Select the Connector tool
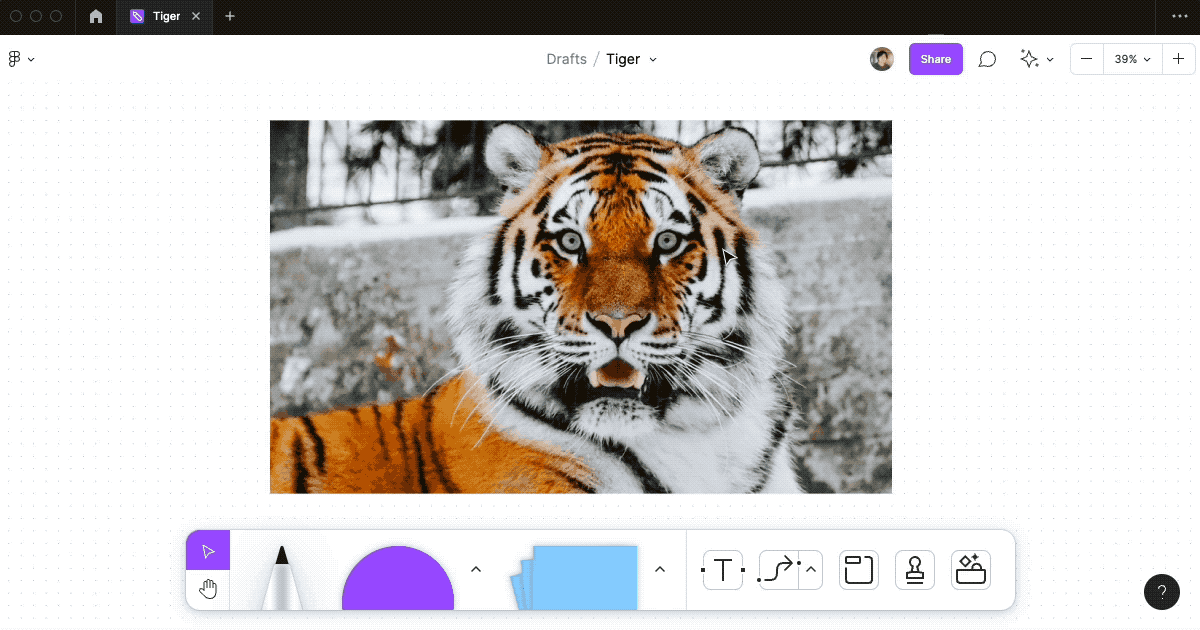Screen dimensions: 1200x630 pyautogui.click(x=778, y=570)
